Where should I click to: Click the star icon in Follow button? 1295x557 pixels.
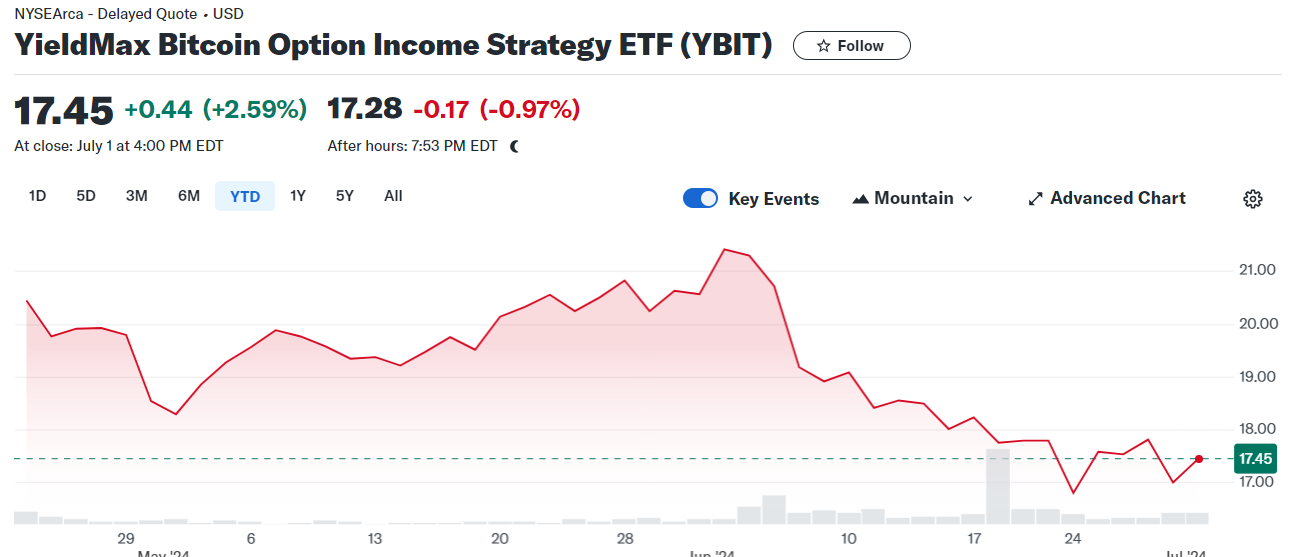pyautogui.click(x=824, y=46)
